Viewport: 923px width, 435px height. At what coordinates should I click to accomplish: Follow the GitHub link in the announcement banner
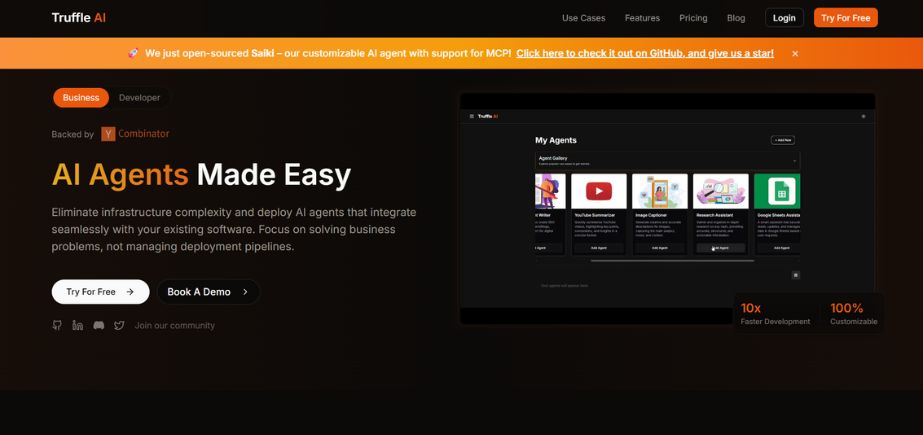pyautogui.click(x=644, y=53)
